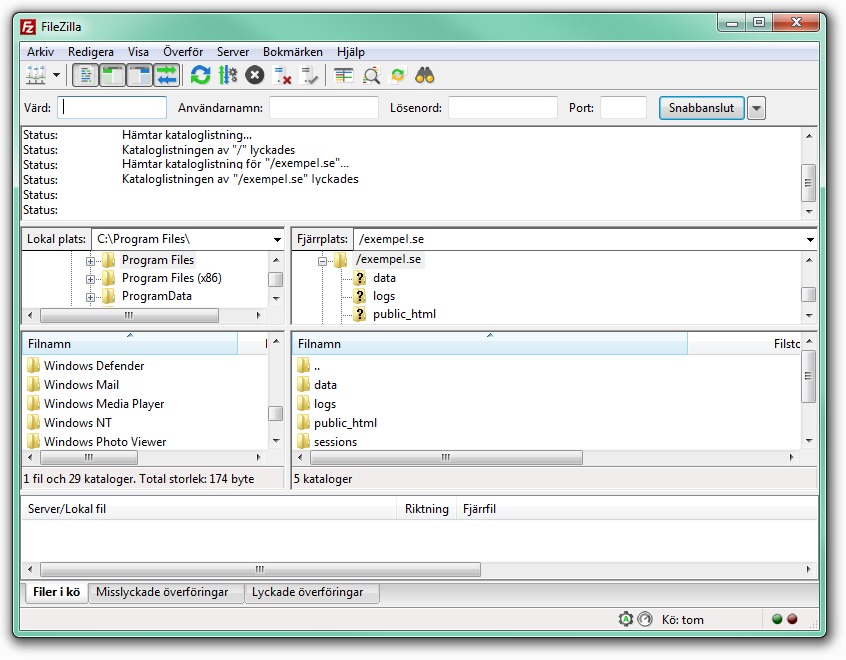
Task: Toggle message log display
Action: point(85,75)
